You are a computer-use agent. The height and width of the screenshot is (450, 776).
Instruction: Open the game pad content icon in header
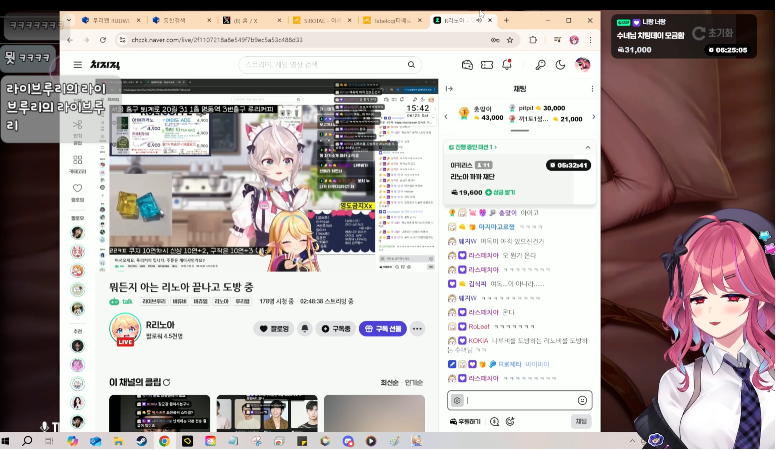pyautogui.click(x=467, y=65)
